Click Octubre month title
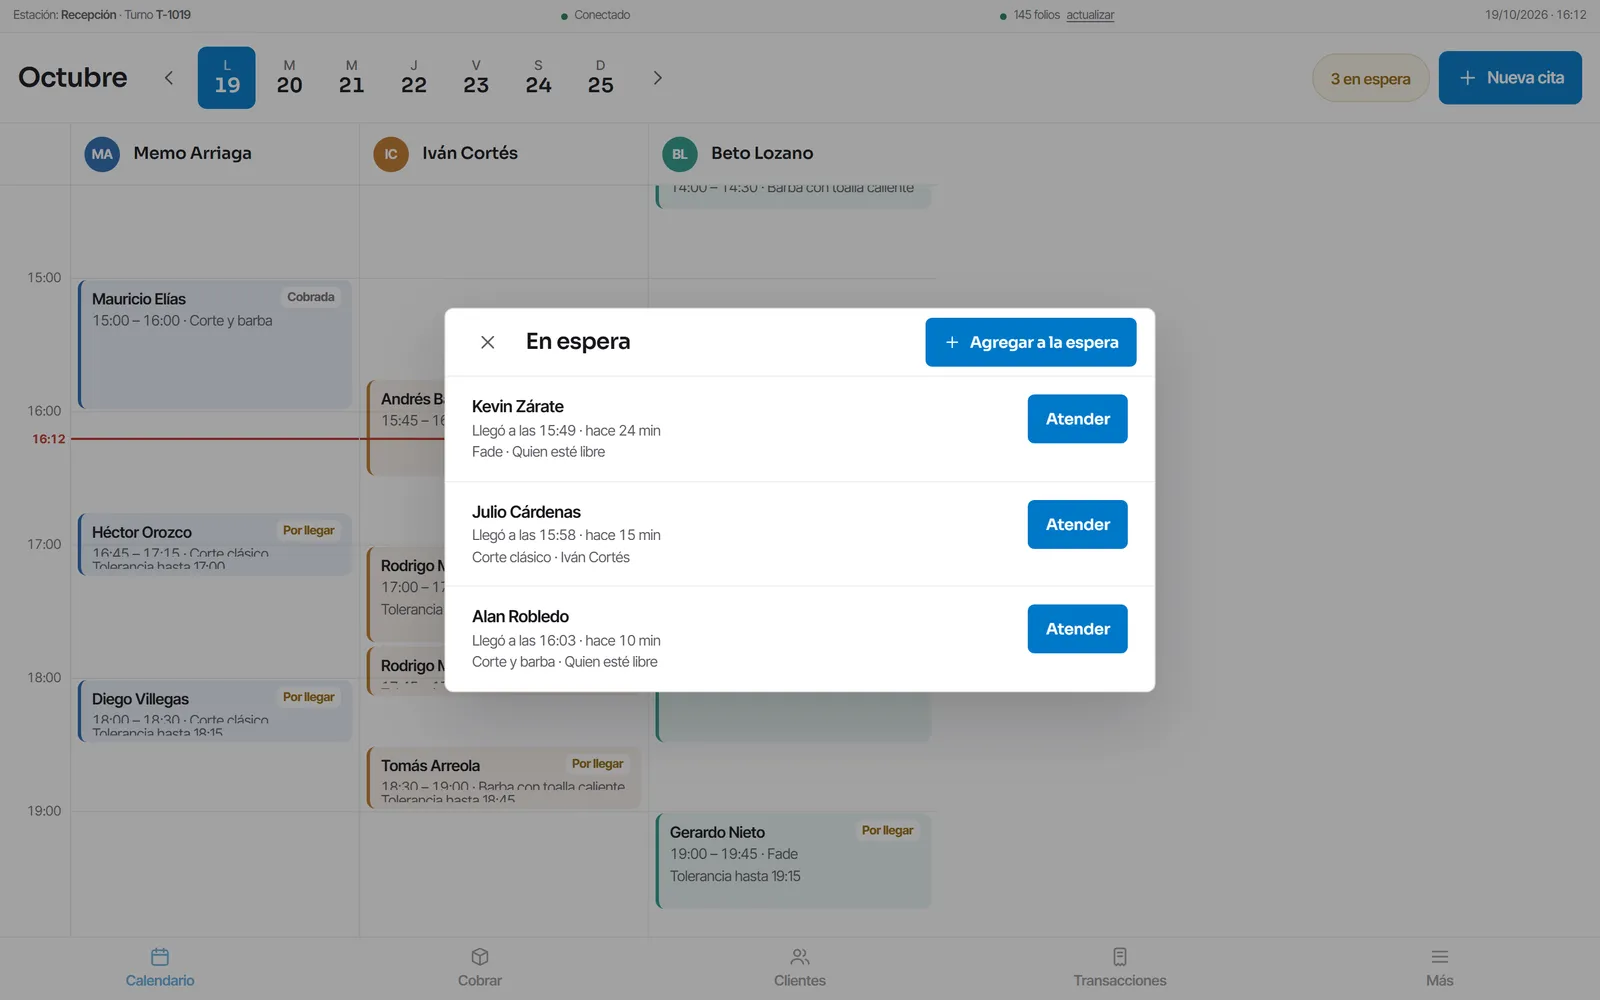Screen dimensions: 1600x1000 pyautogui.click(x=73, y=78)
